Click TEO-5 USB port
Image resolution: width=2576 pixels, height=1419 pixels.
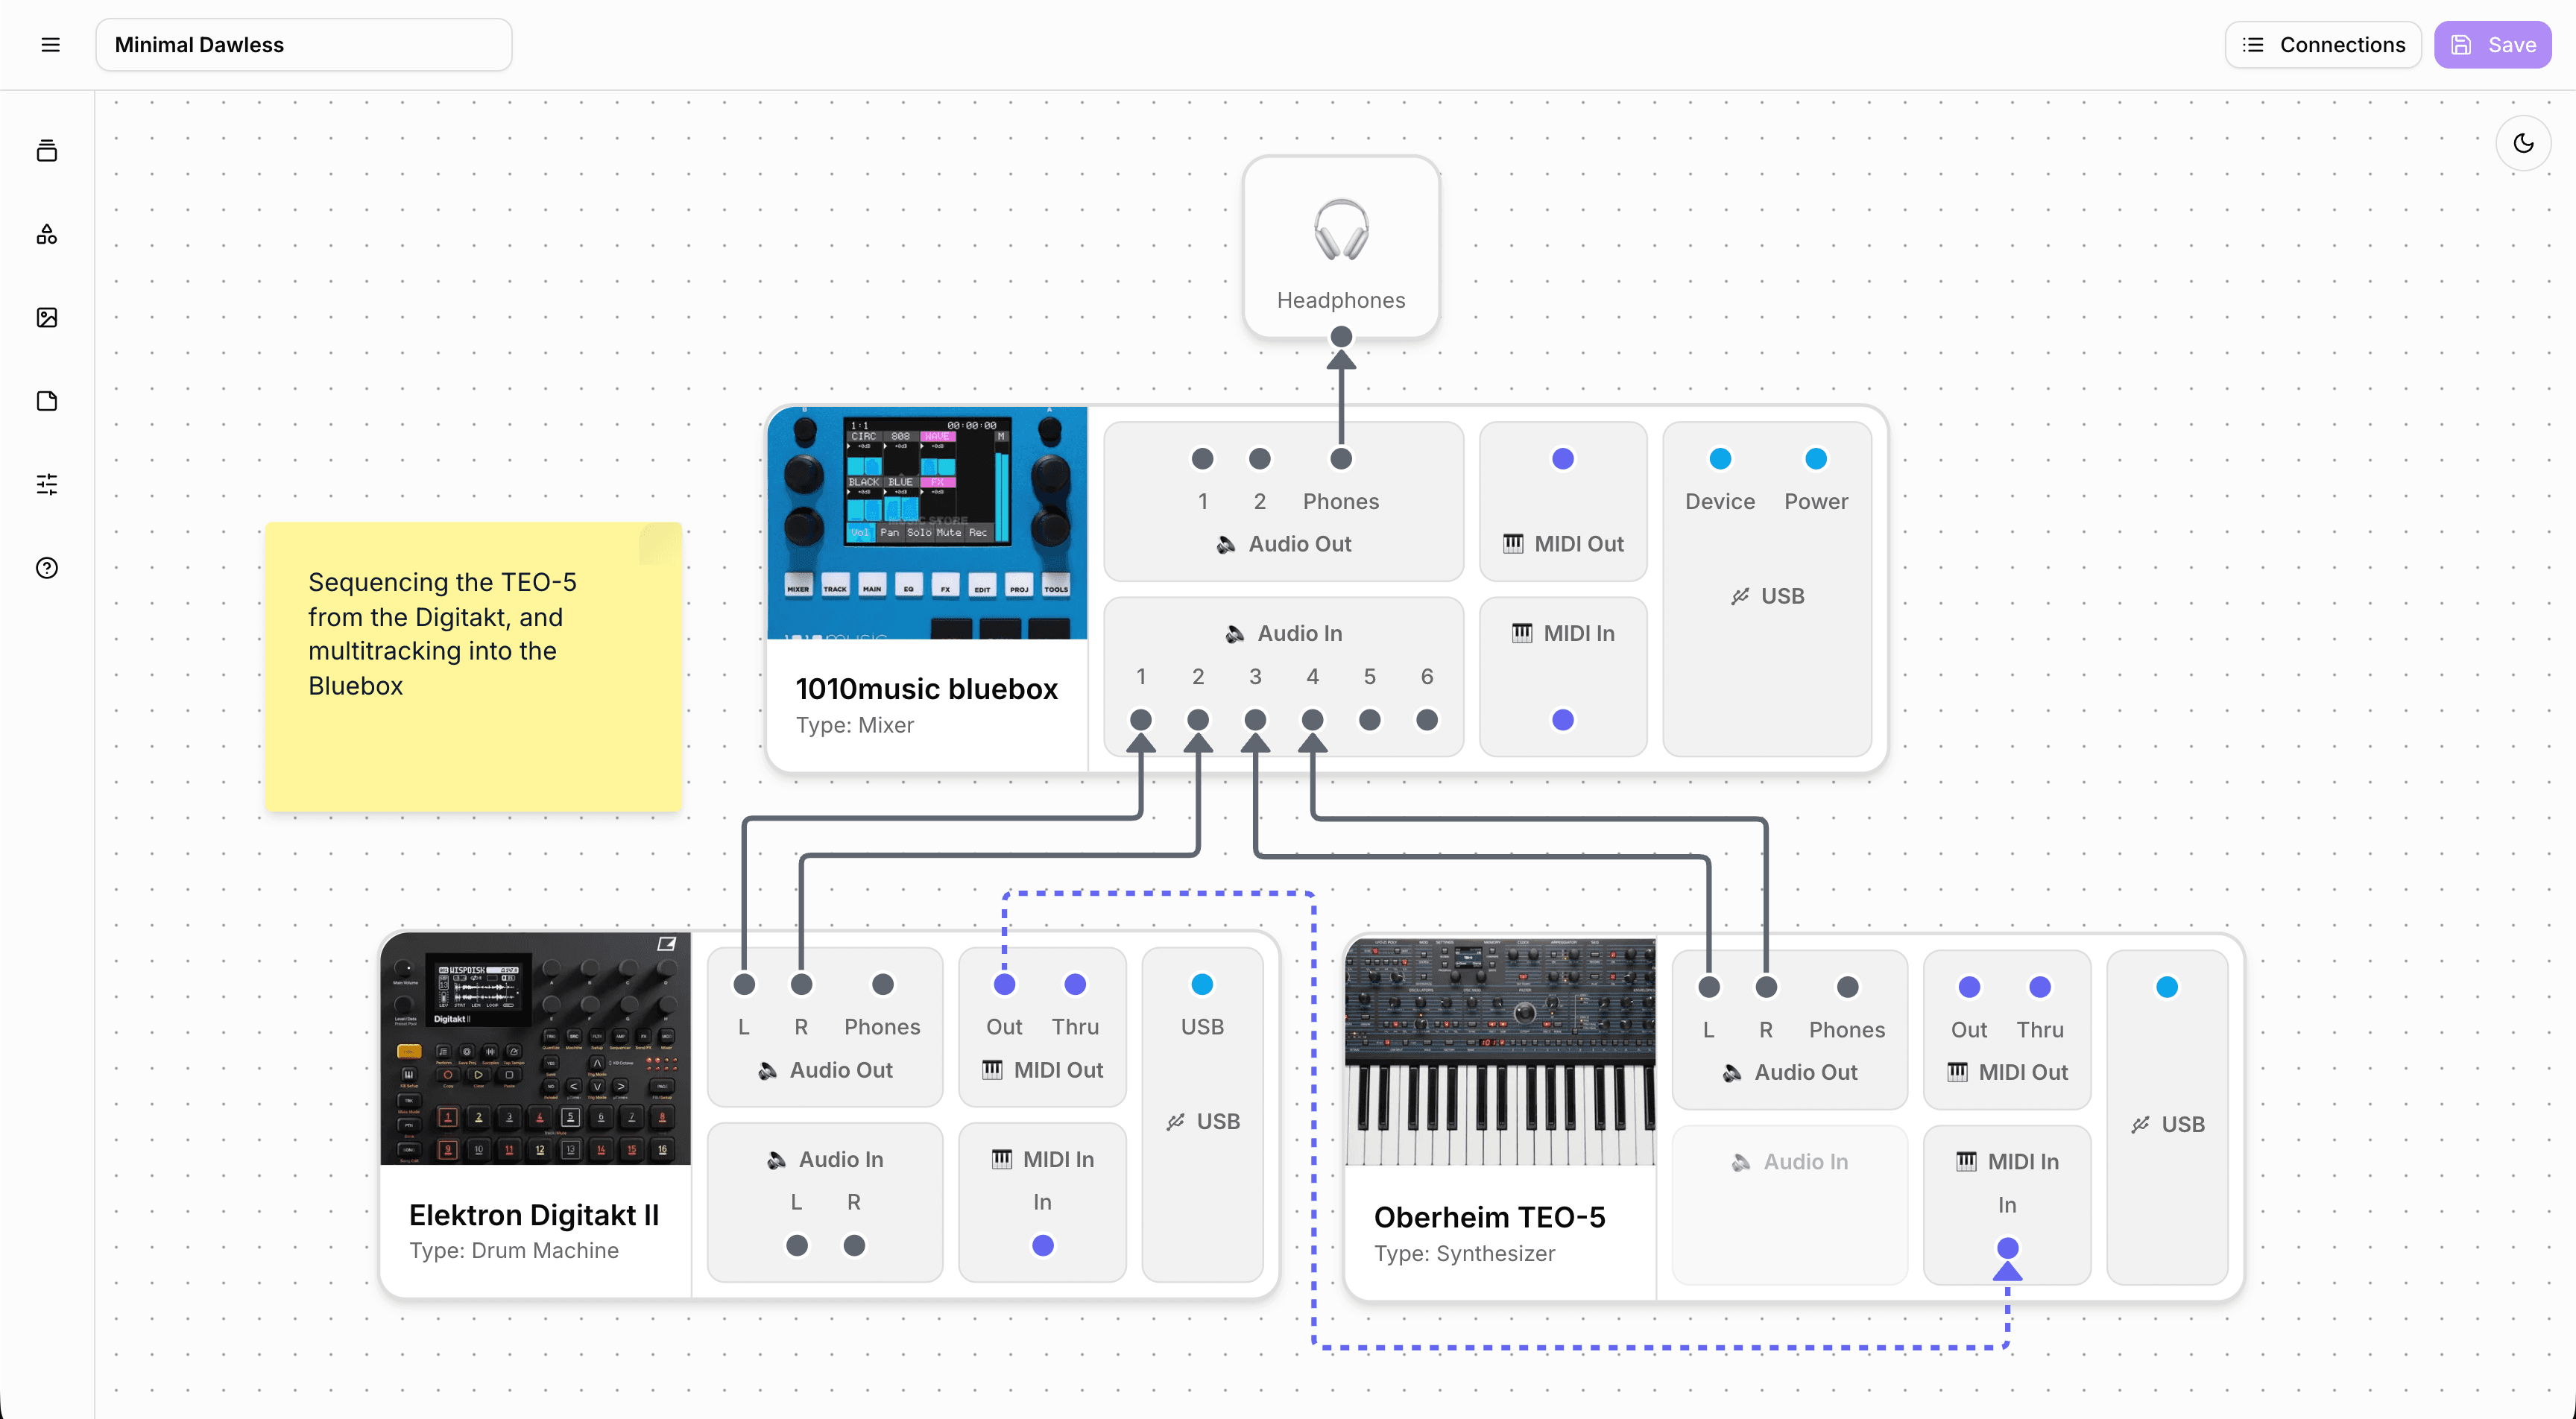tap(2167, 988)
